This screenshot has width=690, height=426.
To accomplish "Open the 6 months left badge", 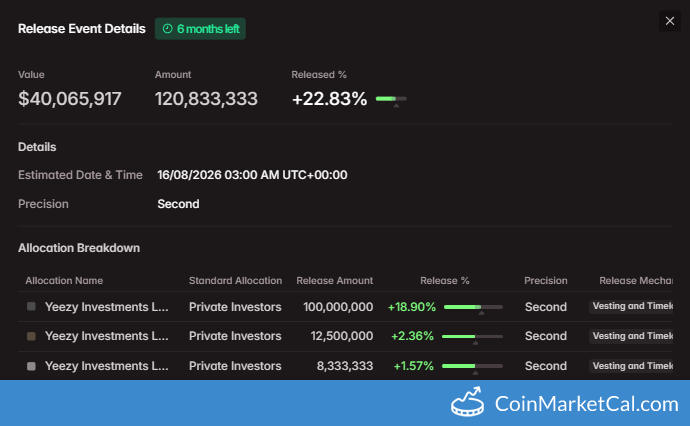I will coord(200,29).
